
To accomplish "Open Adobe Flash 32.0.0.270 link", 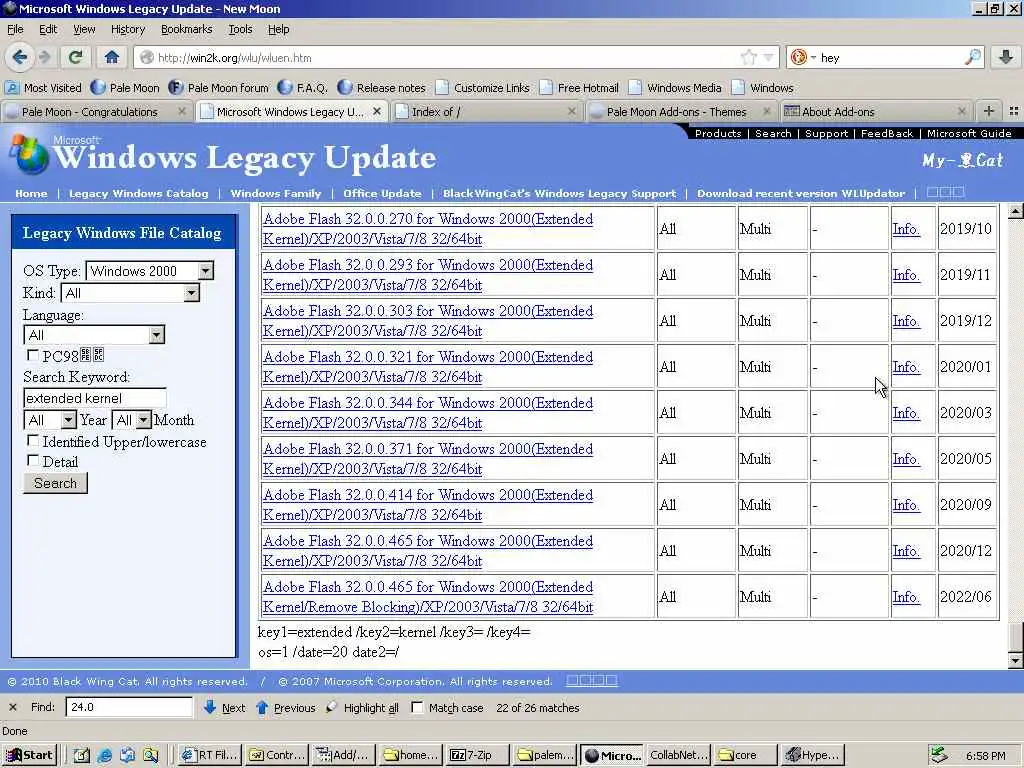I will 428,229.
